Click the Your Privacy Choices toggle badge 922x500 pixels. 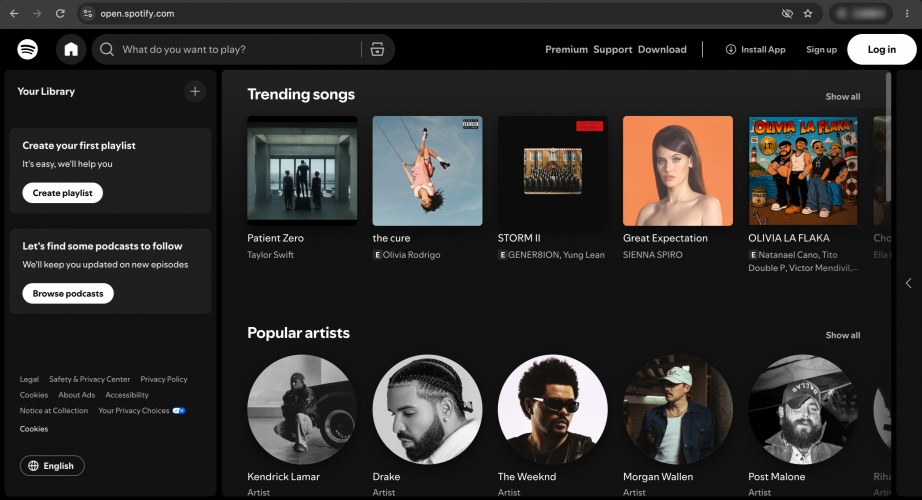tap(179, 411)
